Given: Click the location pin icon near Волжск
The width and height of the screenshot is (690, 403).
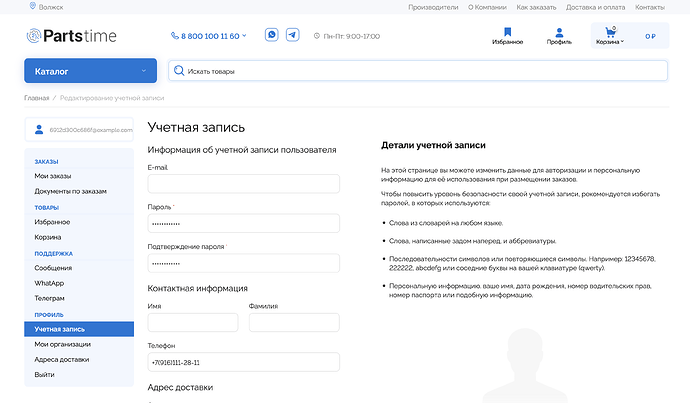Looking at the screenshot, I should click(x=34, y=6).
